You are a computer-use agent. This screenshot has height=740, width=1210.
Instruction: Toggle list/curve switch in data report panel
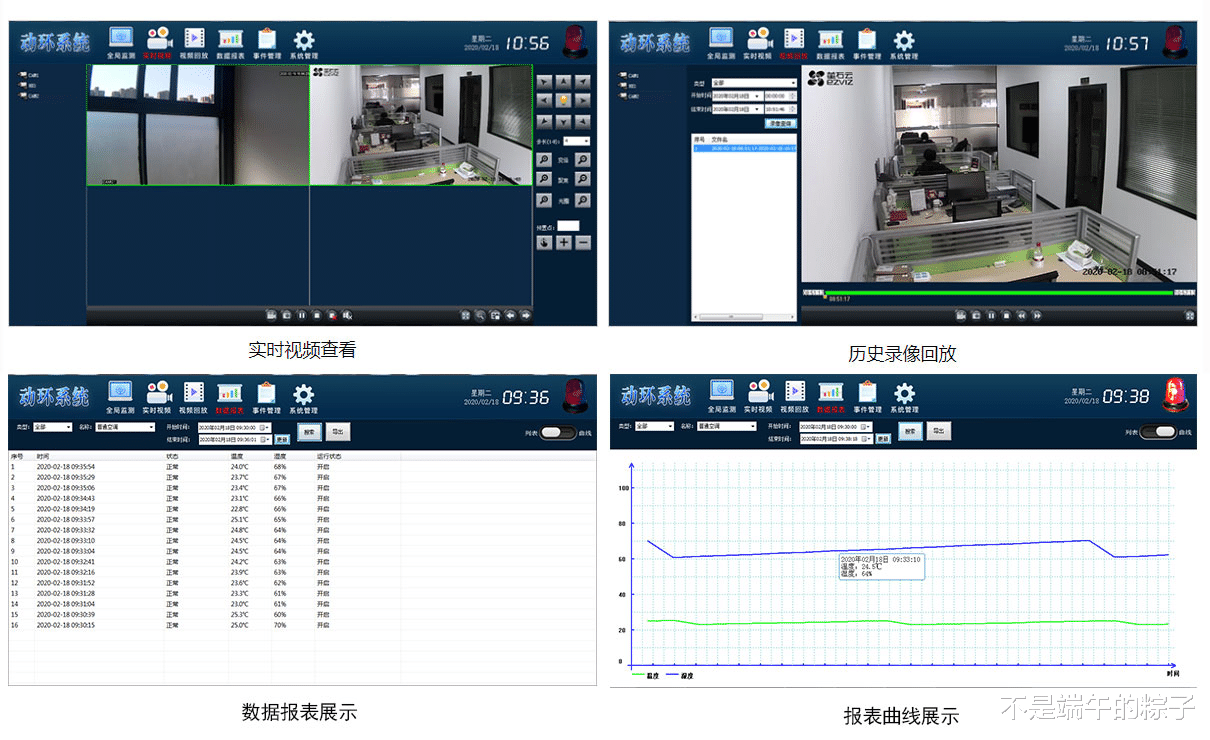[556, 432]
